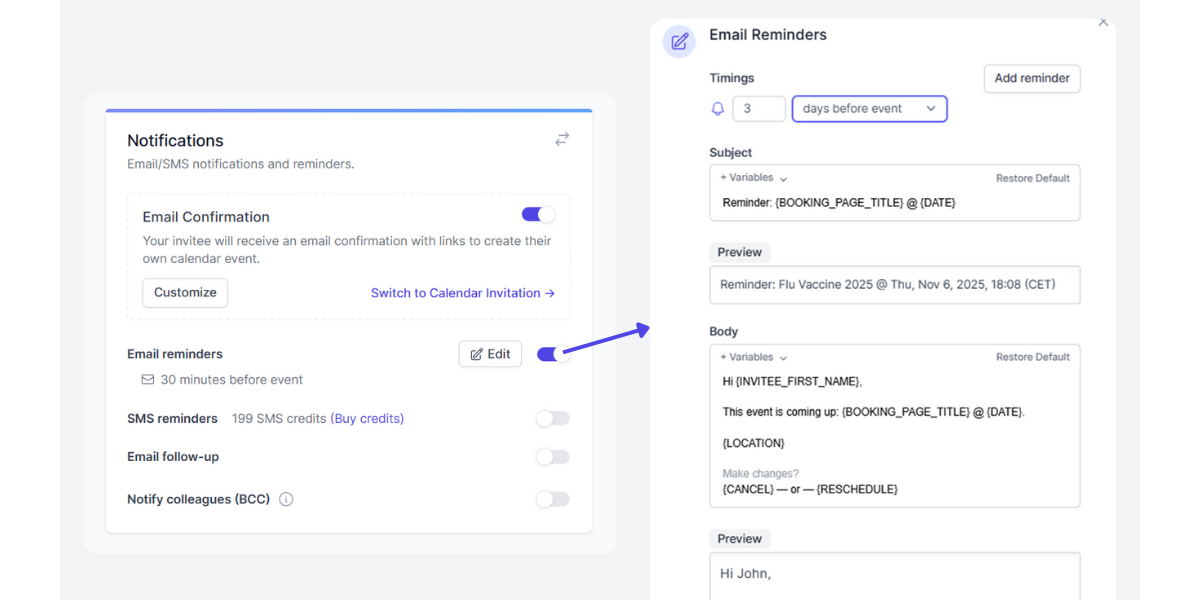
Task: Click the Customize button
Action: click(184, 293)
